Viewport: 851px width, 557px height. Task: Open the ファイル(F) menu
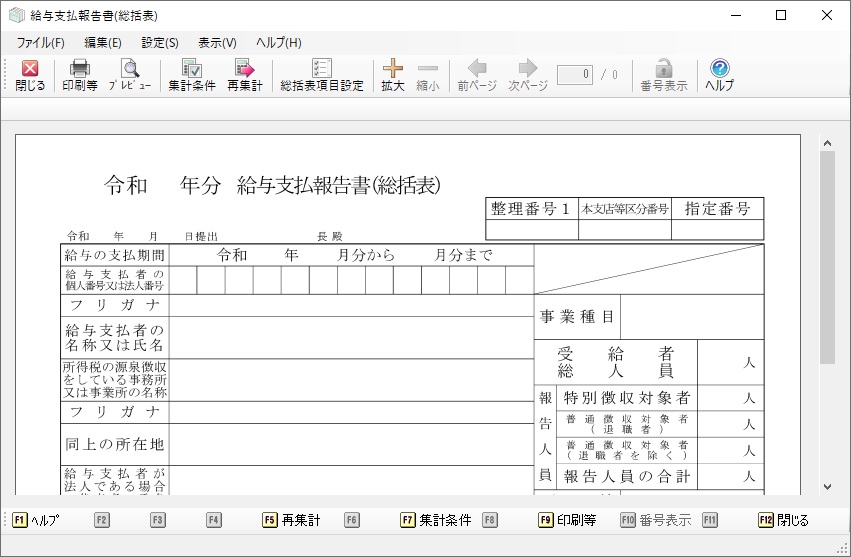tap(40, 43)
